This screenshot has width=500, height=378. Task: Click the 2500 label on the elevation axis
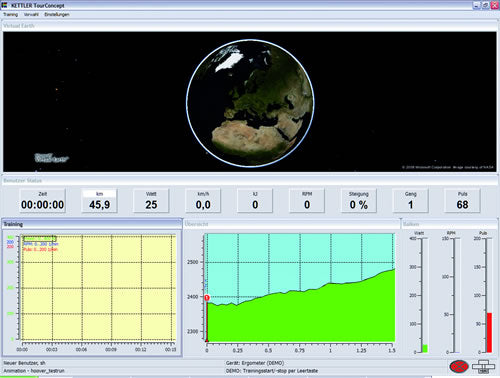[193, 262]
